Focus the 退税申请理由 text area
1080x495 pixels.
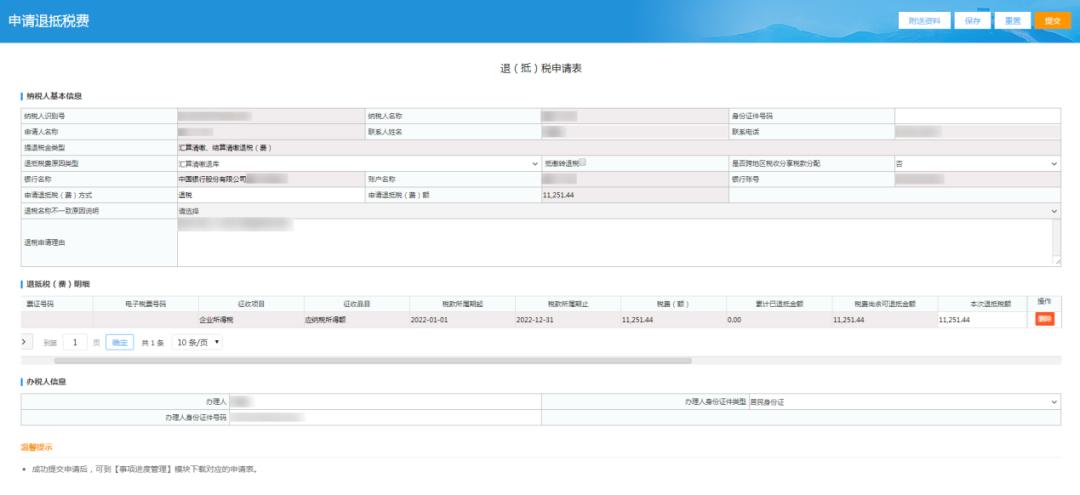[614, 242]
